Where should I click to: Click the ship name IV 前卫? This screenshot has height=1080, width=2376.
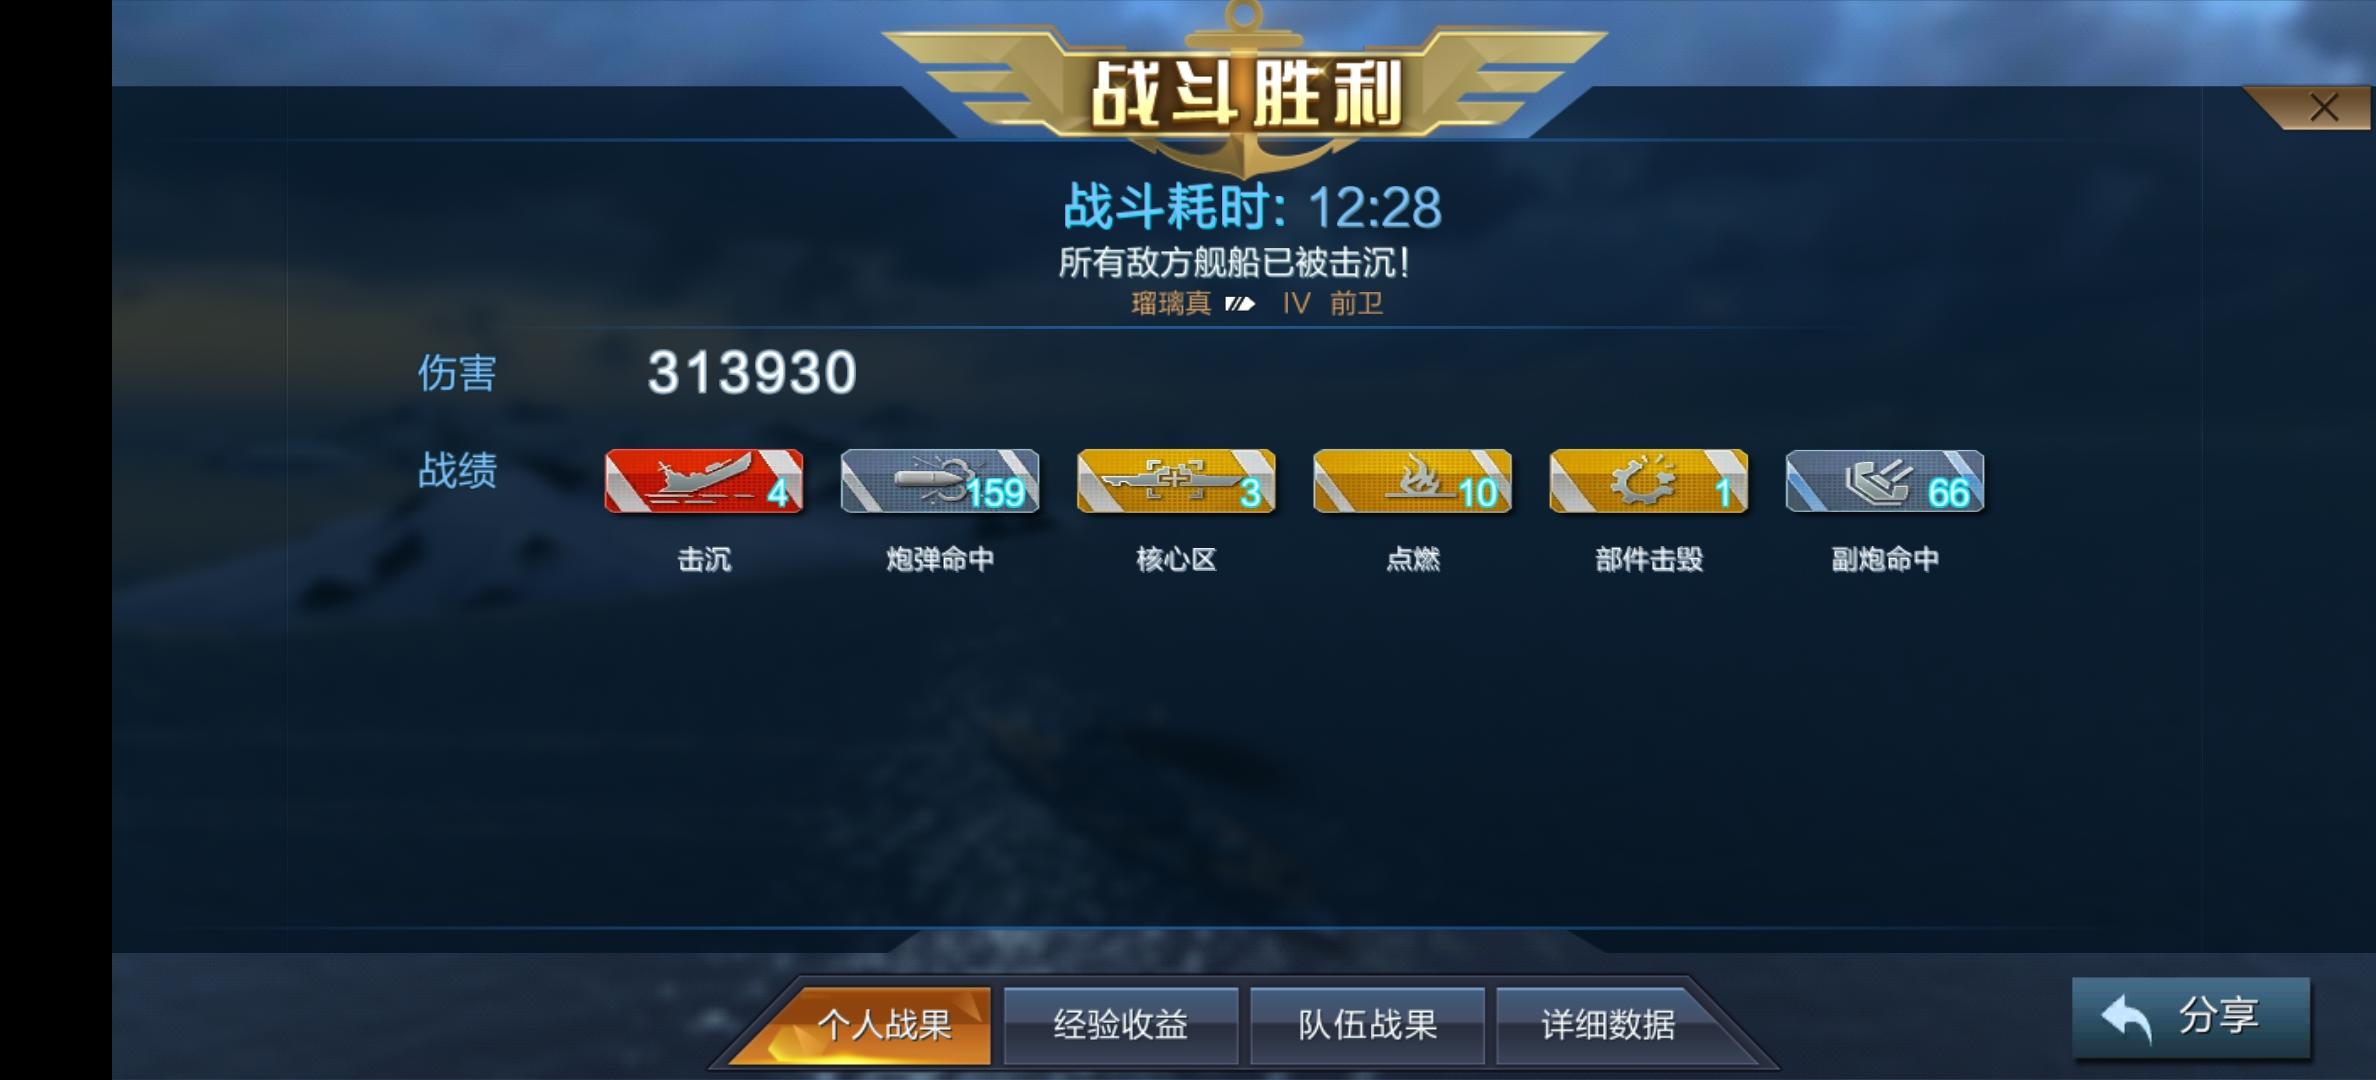click(1333, 303)
